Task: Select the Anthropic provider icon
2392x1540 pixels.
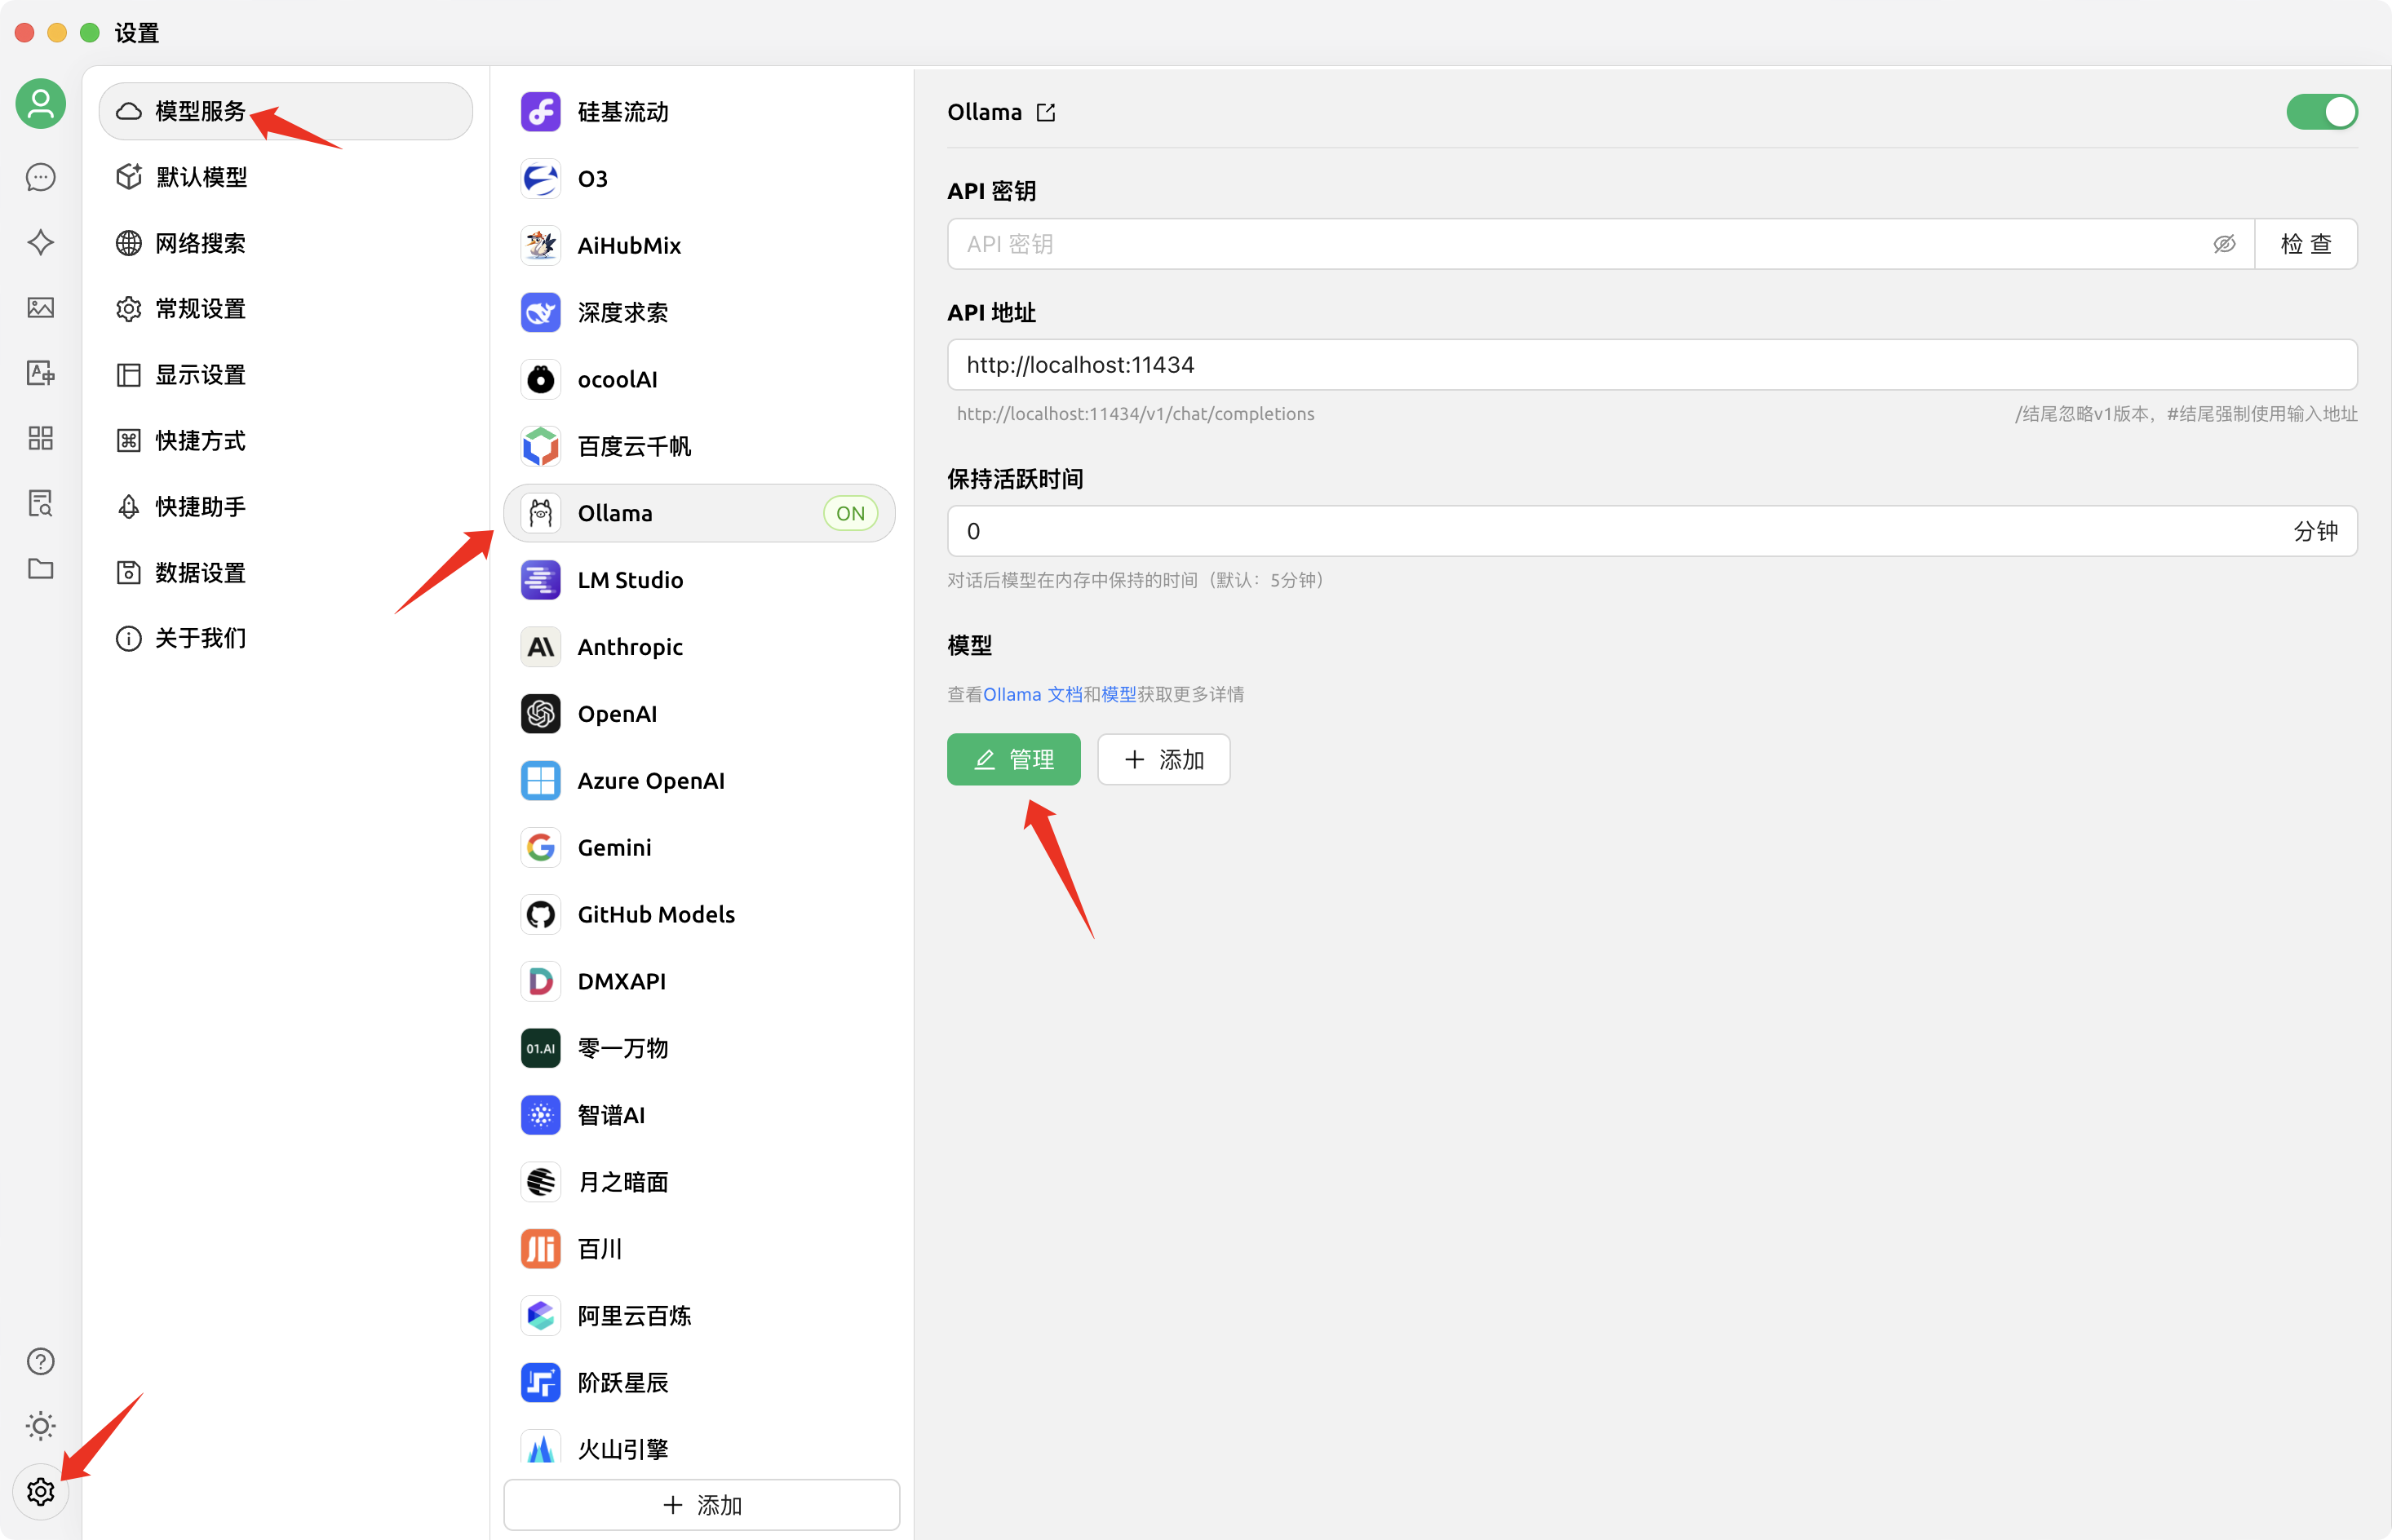Action: click(x=541, y=647)
